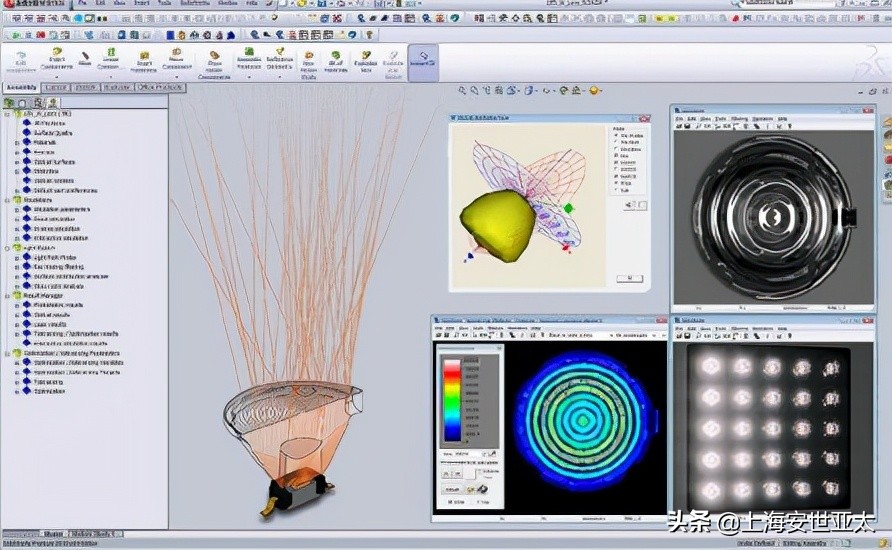Switch to the Assembly ribbon tab
The image size is (892, 550).
[22, 88]
